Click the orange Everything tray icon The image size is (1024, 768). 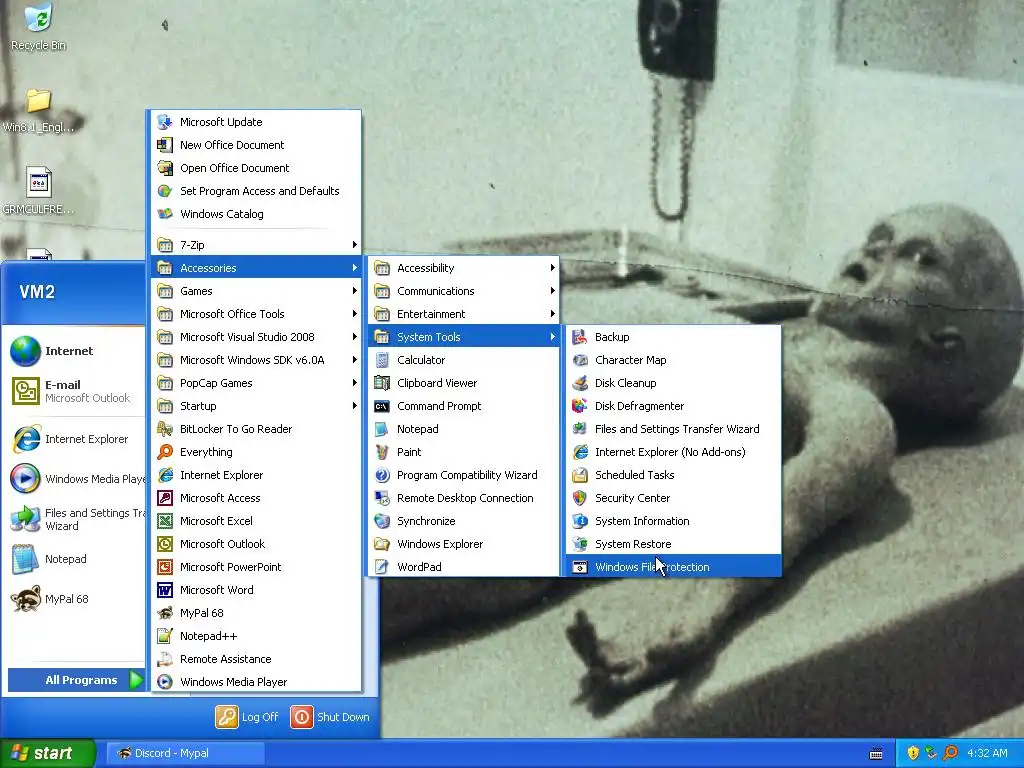coord(951,753)
